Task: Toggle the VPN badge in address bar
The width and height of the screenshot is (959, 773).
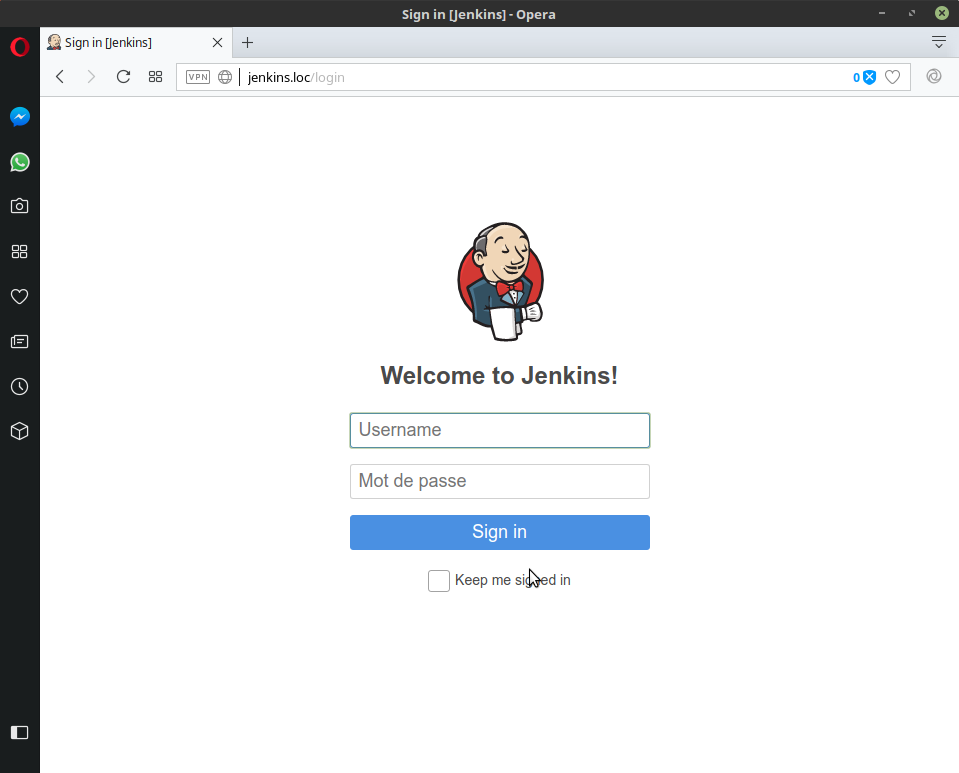Action: point(198,77)
